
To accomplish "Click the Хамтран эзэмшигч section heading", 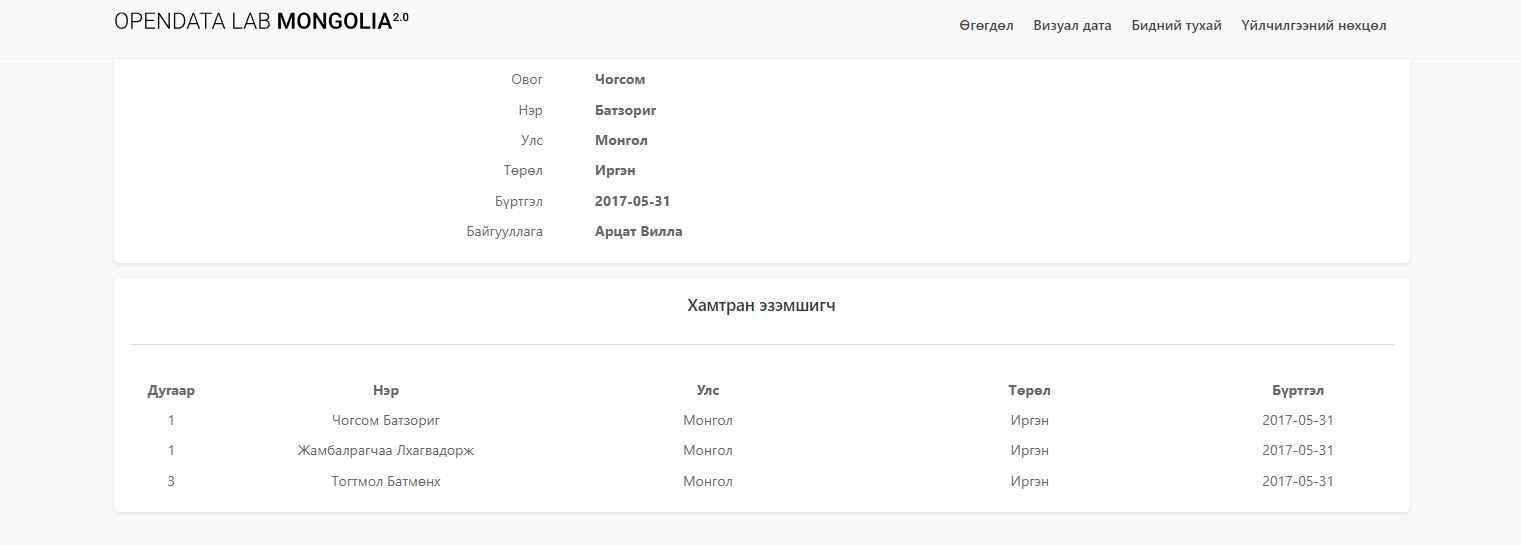I will pos(761,306).
